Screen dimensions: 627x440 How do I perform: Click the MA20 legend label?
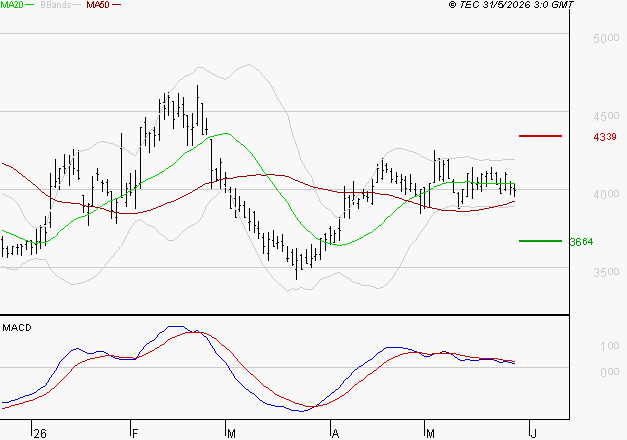tap(12, 4)
